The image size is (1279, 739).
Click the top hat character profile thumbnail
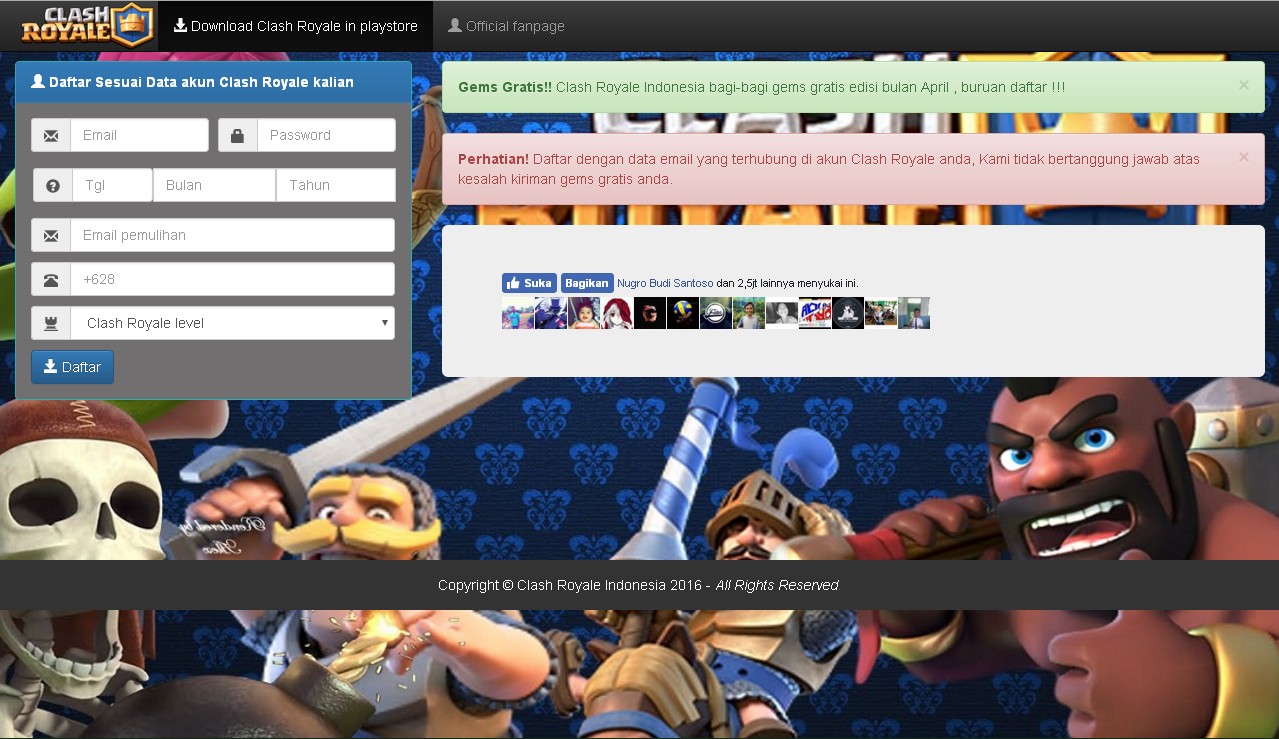click(551, 313)
